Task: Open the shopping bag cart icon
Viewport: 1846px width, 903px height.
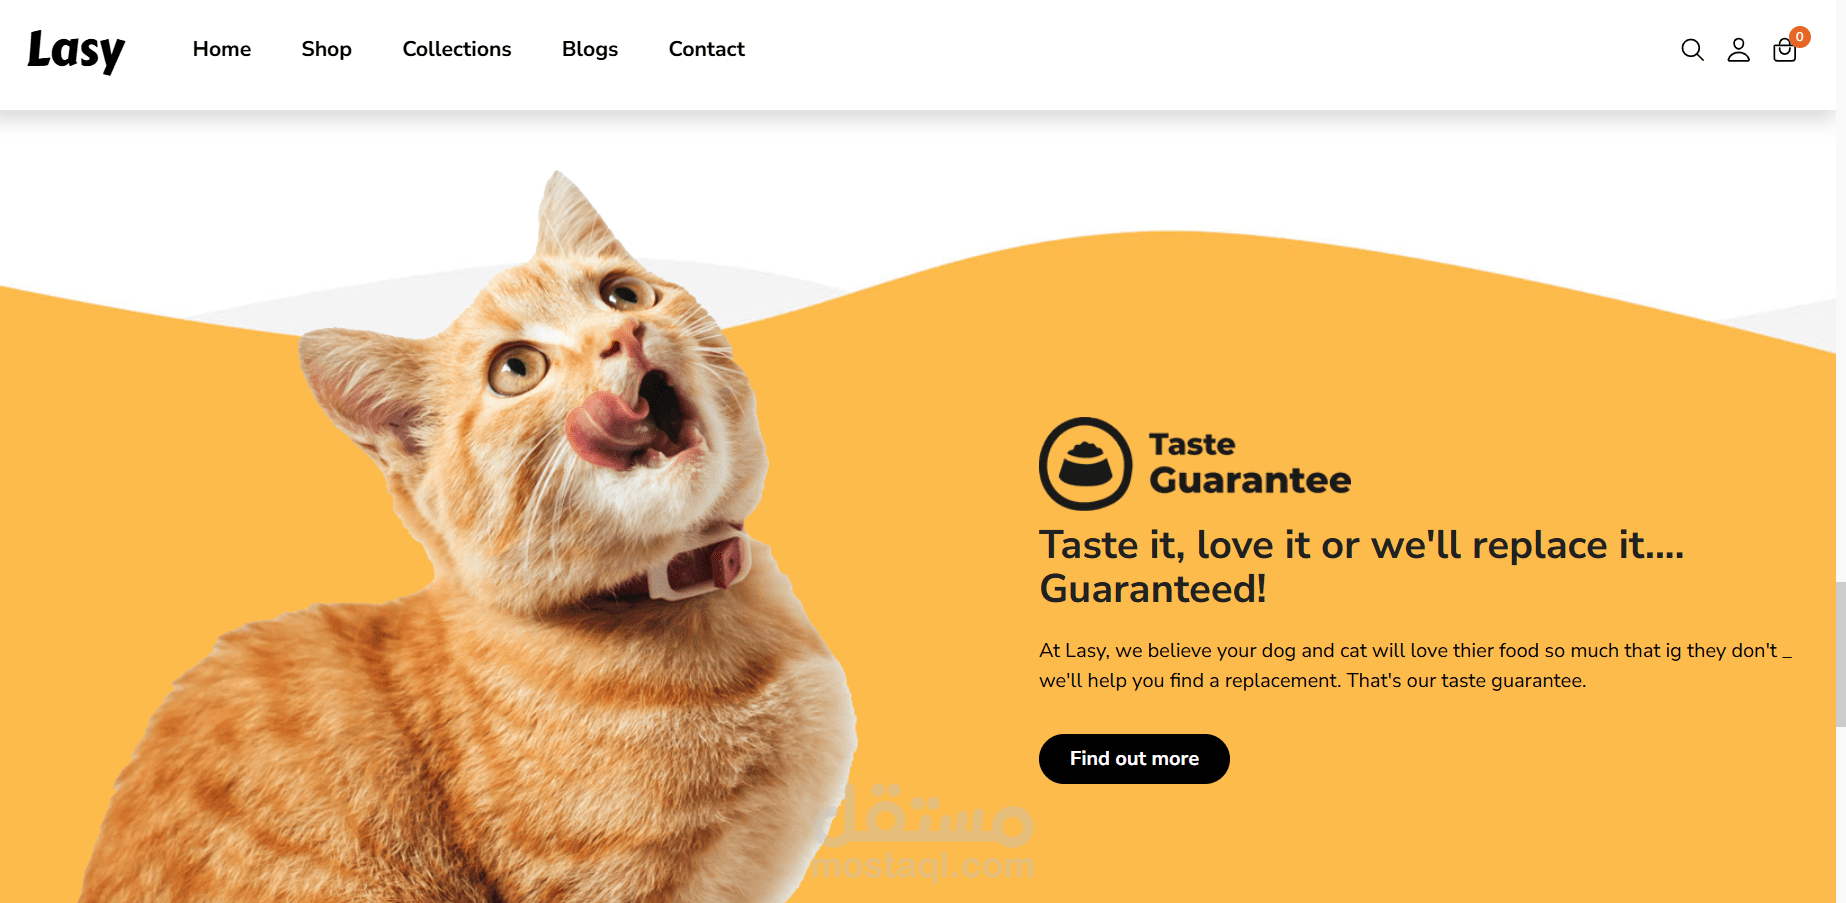Action: [x=1785, y=51]
